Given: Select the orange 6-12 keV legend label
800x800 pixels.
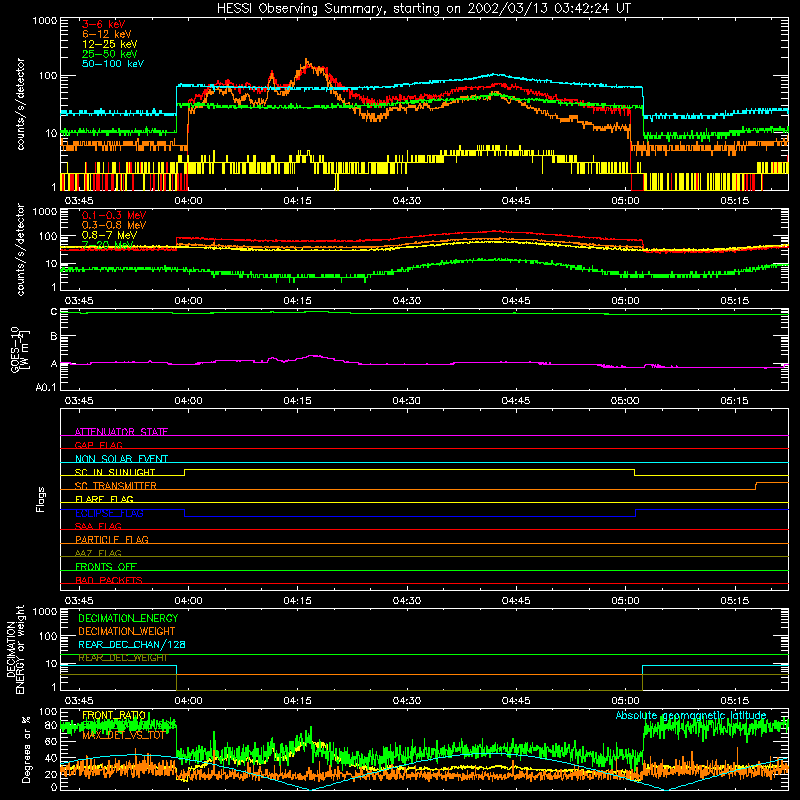Looking at the screenshot, I should point(107,34).
